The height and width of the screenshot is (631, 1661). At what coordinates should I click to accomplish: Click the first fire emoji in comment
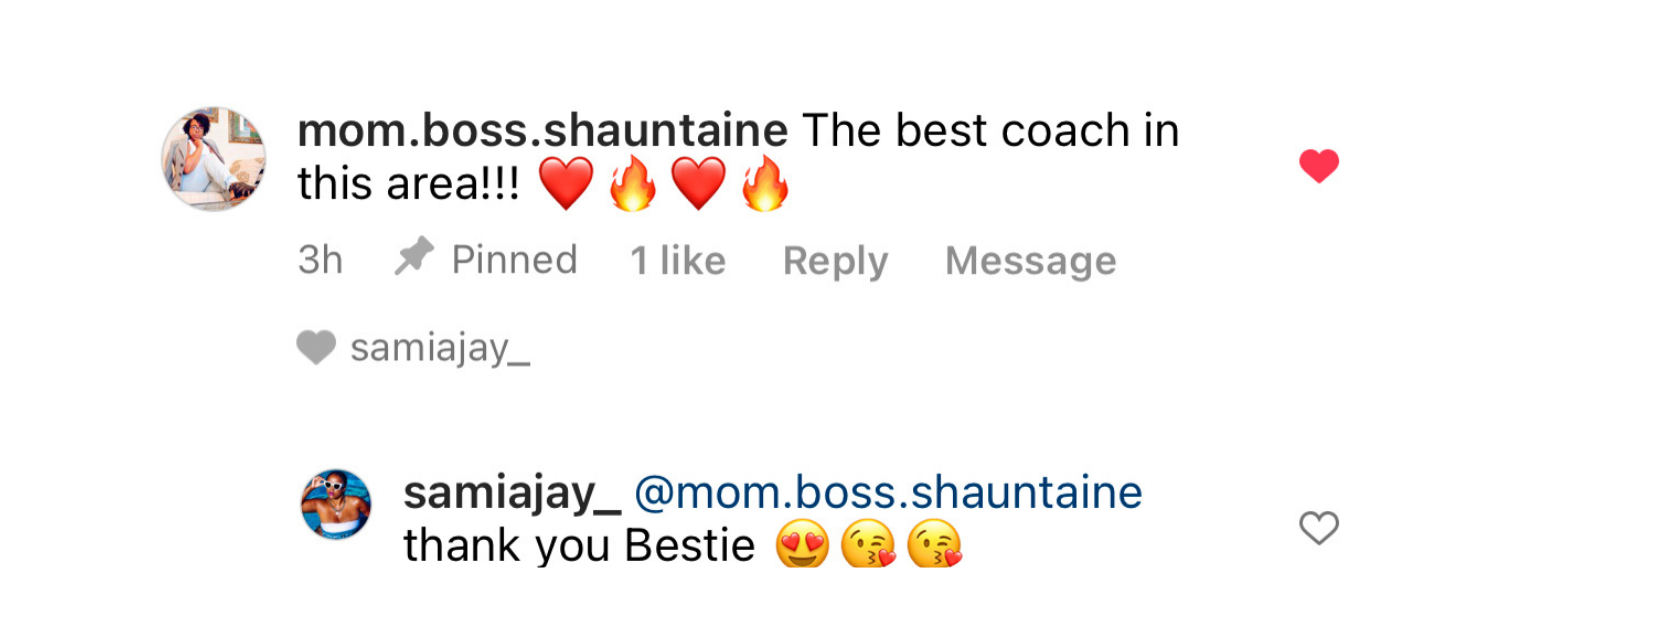pyautogui.click(x=632, y=184)
